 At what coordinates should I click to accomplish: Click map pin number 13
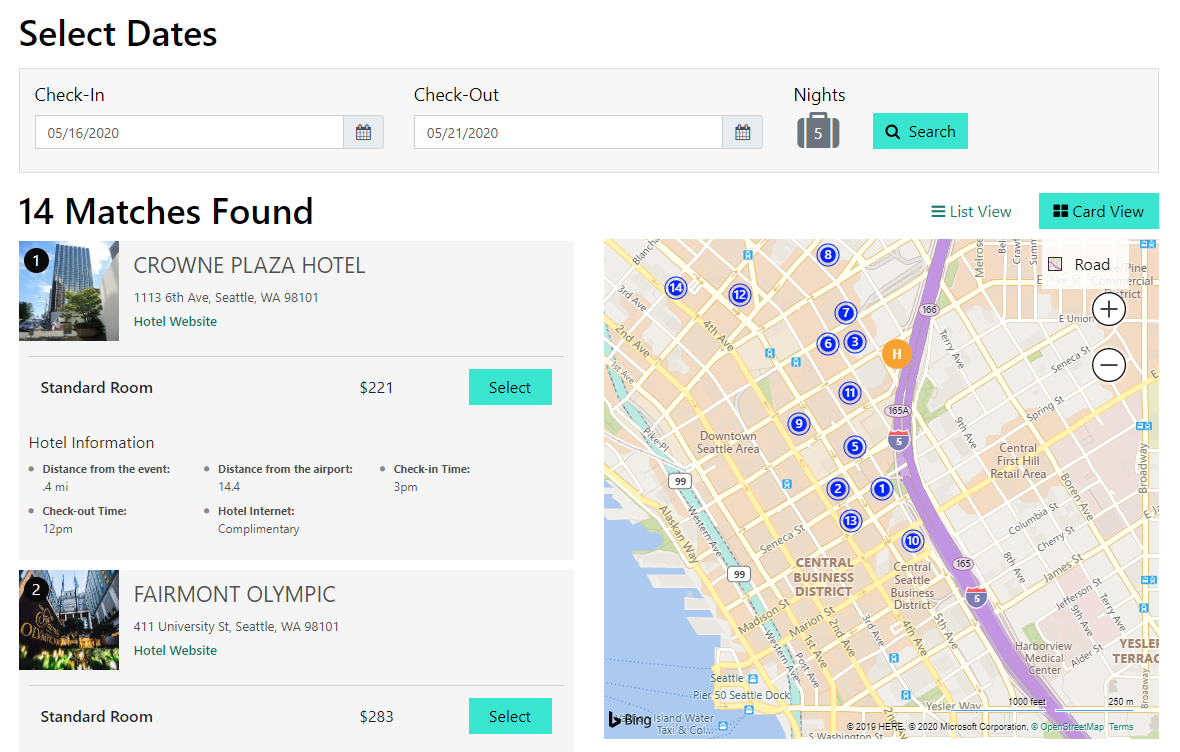850,521
